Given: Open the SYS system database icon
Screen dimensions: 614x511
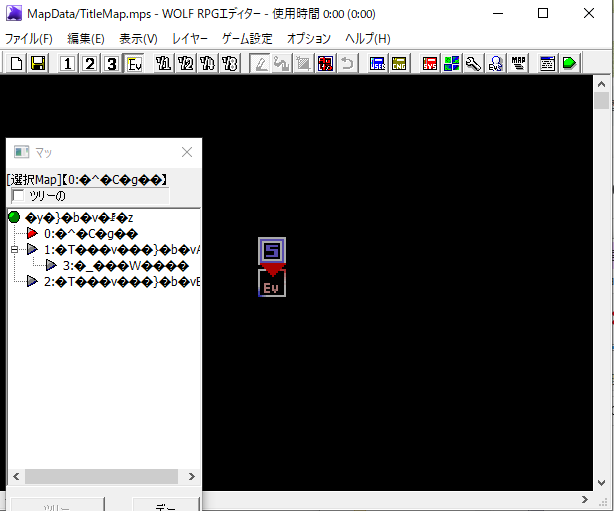Looking at the screenshot, I should (430, 63).
